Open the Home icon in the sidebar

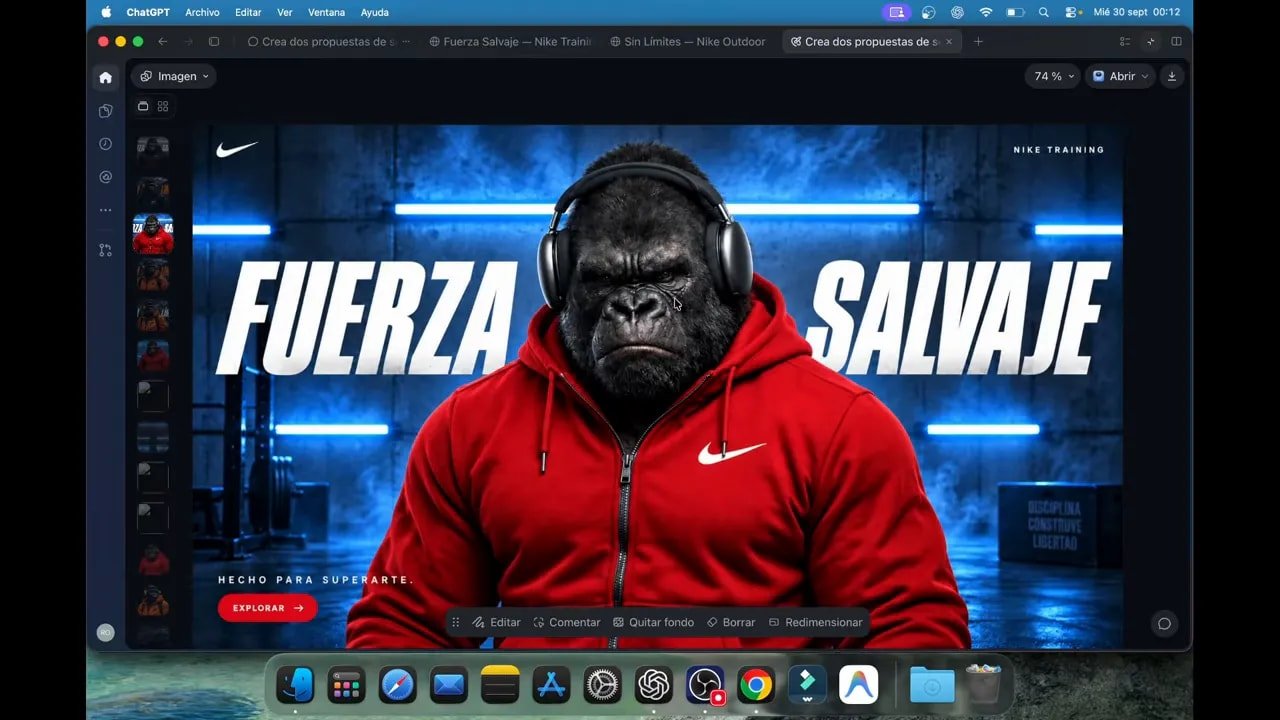(105, 77)
